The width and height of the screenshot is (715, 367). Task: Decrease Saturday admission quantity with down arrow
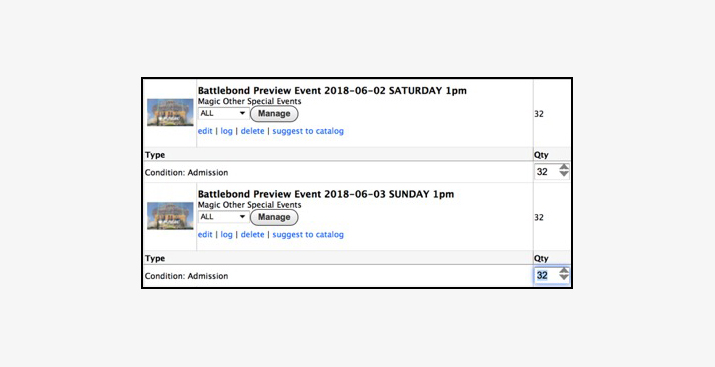coord(564,174)
